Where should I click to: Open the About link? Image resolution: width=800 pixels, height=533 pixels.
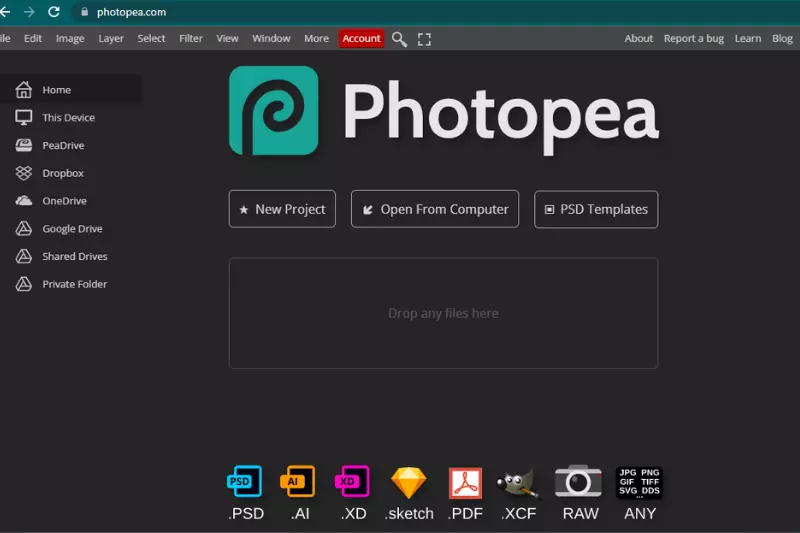point(638,38)
